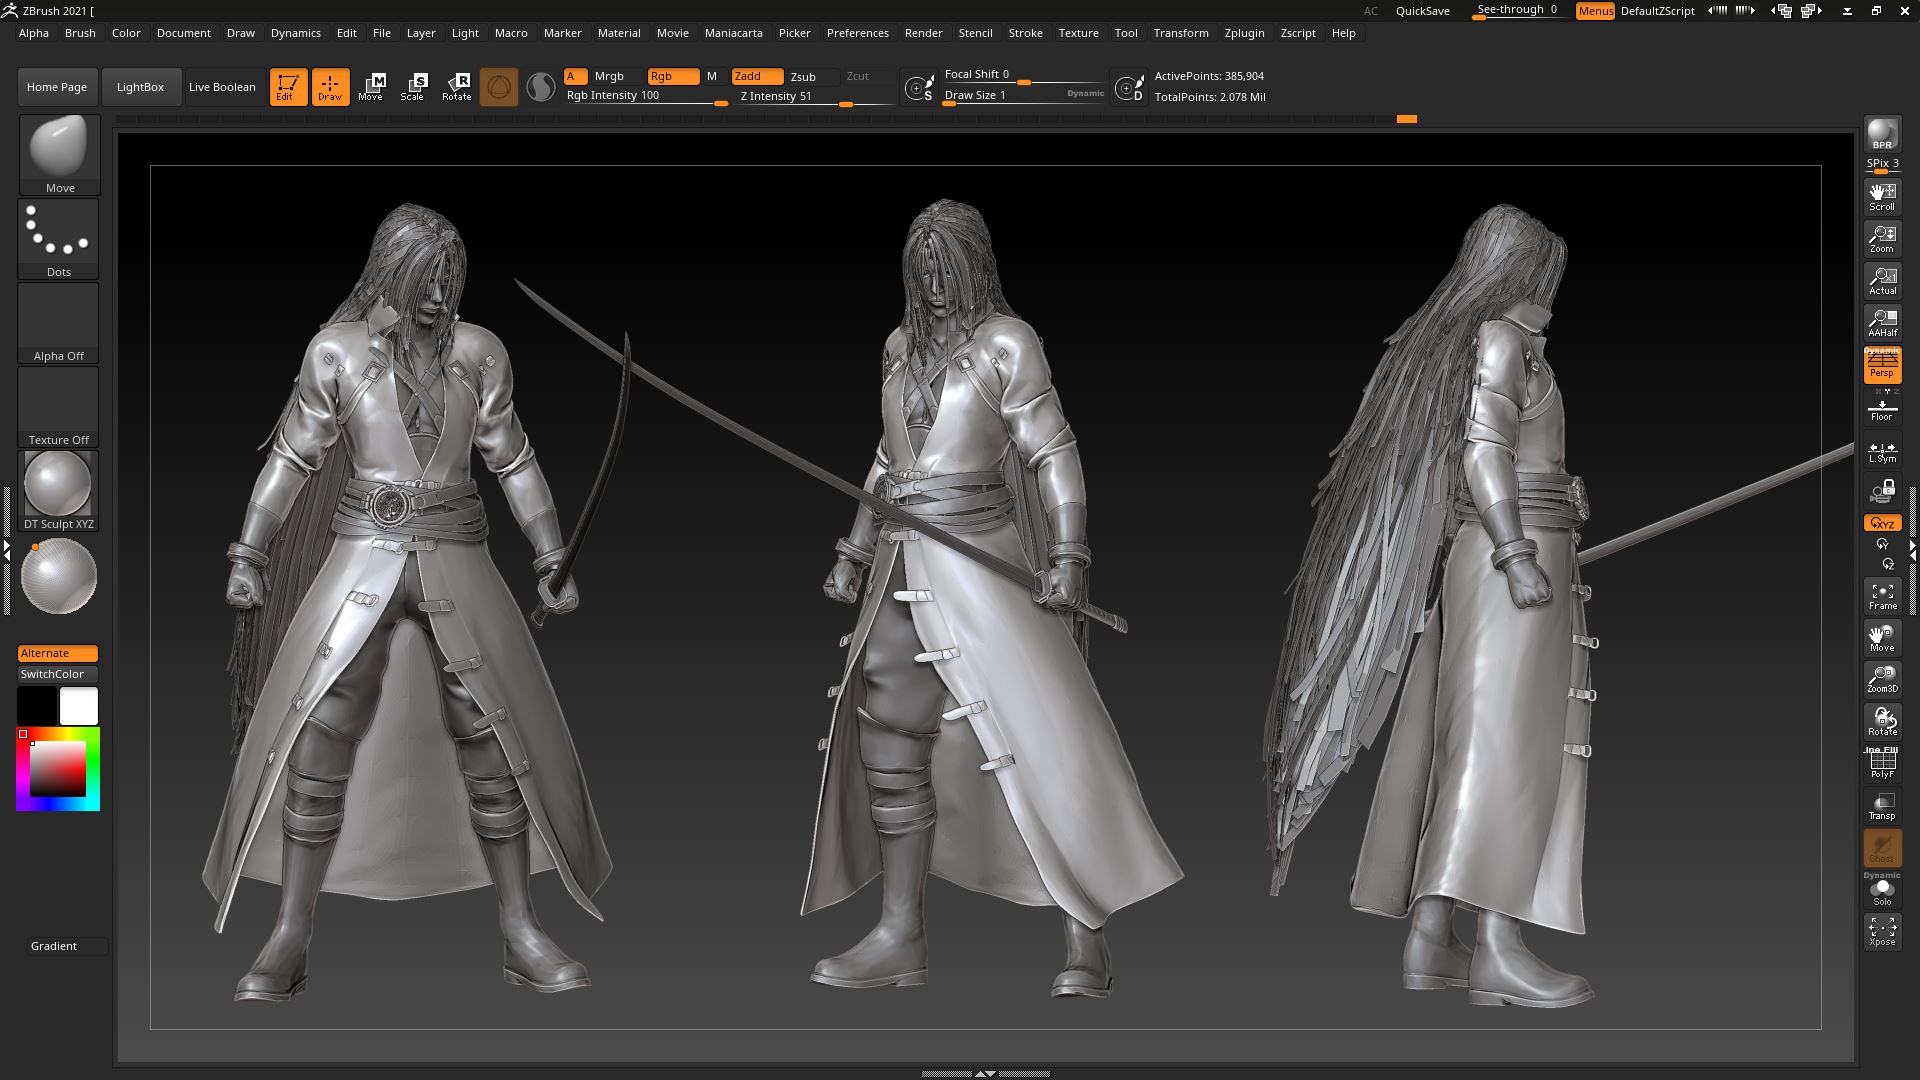This screenshot has width=1920, height=1080.
Task: Open the Zplugin menu
Action: coord(1244,33)
